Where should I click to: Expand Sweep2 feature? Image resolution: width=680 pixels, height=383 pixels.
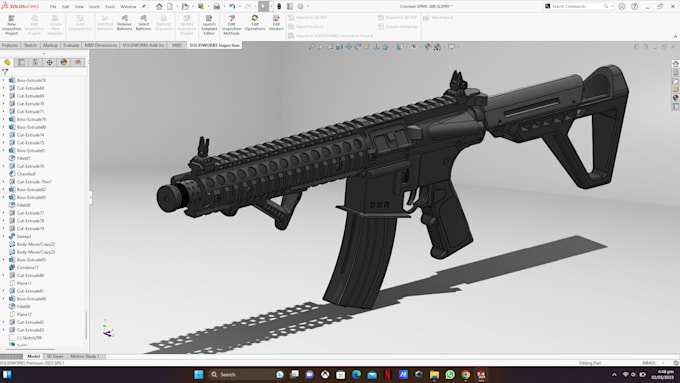click(3, 236)
